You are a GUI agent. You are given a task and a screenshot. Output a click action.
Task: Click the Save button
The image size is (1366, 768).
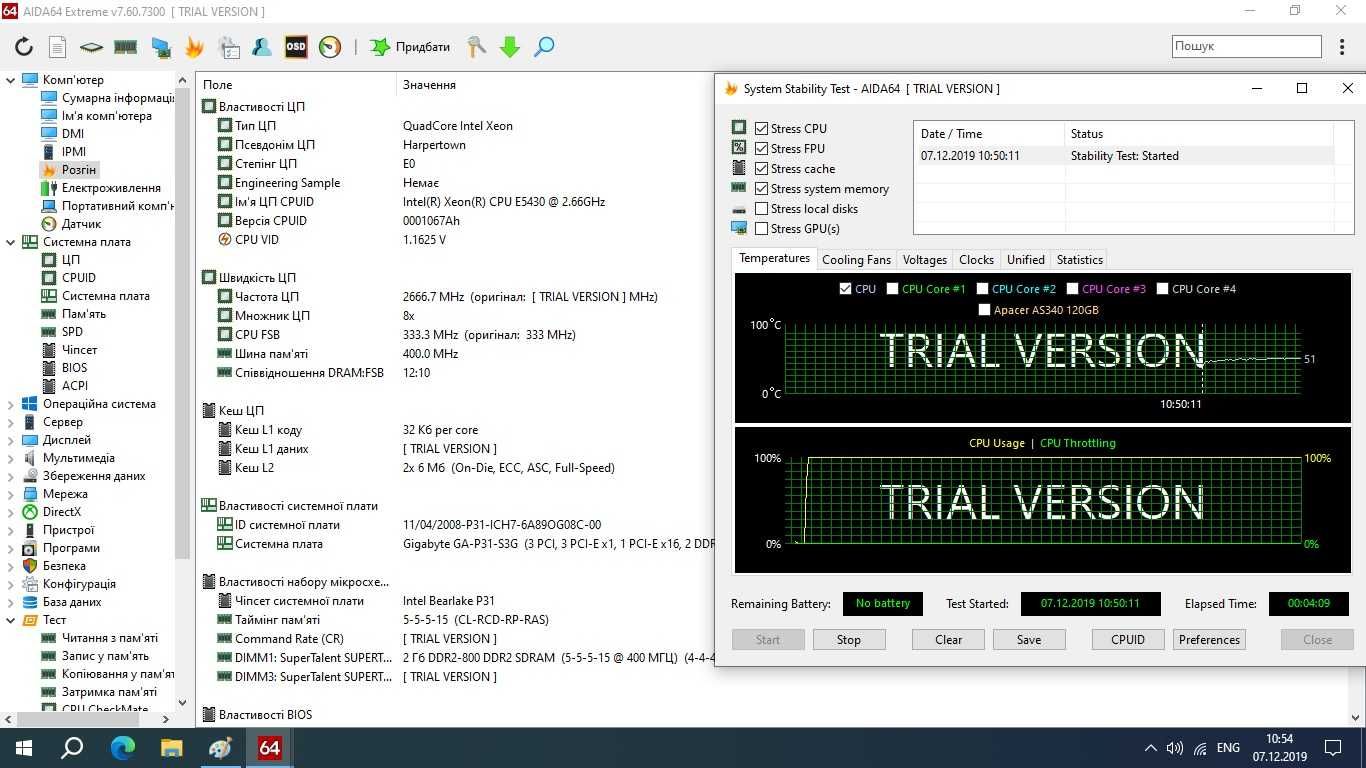(1028, 640)
